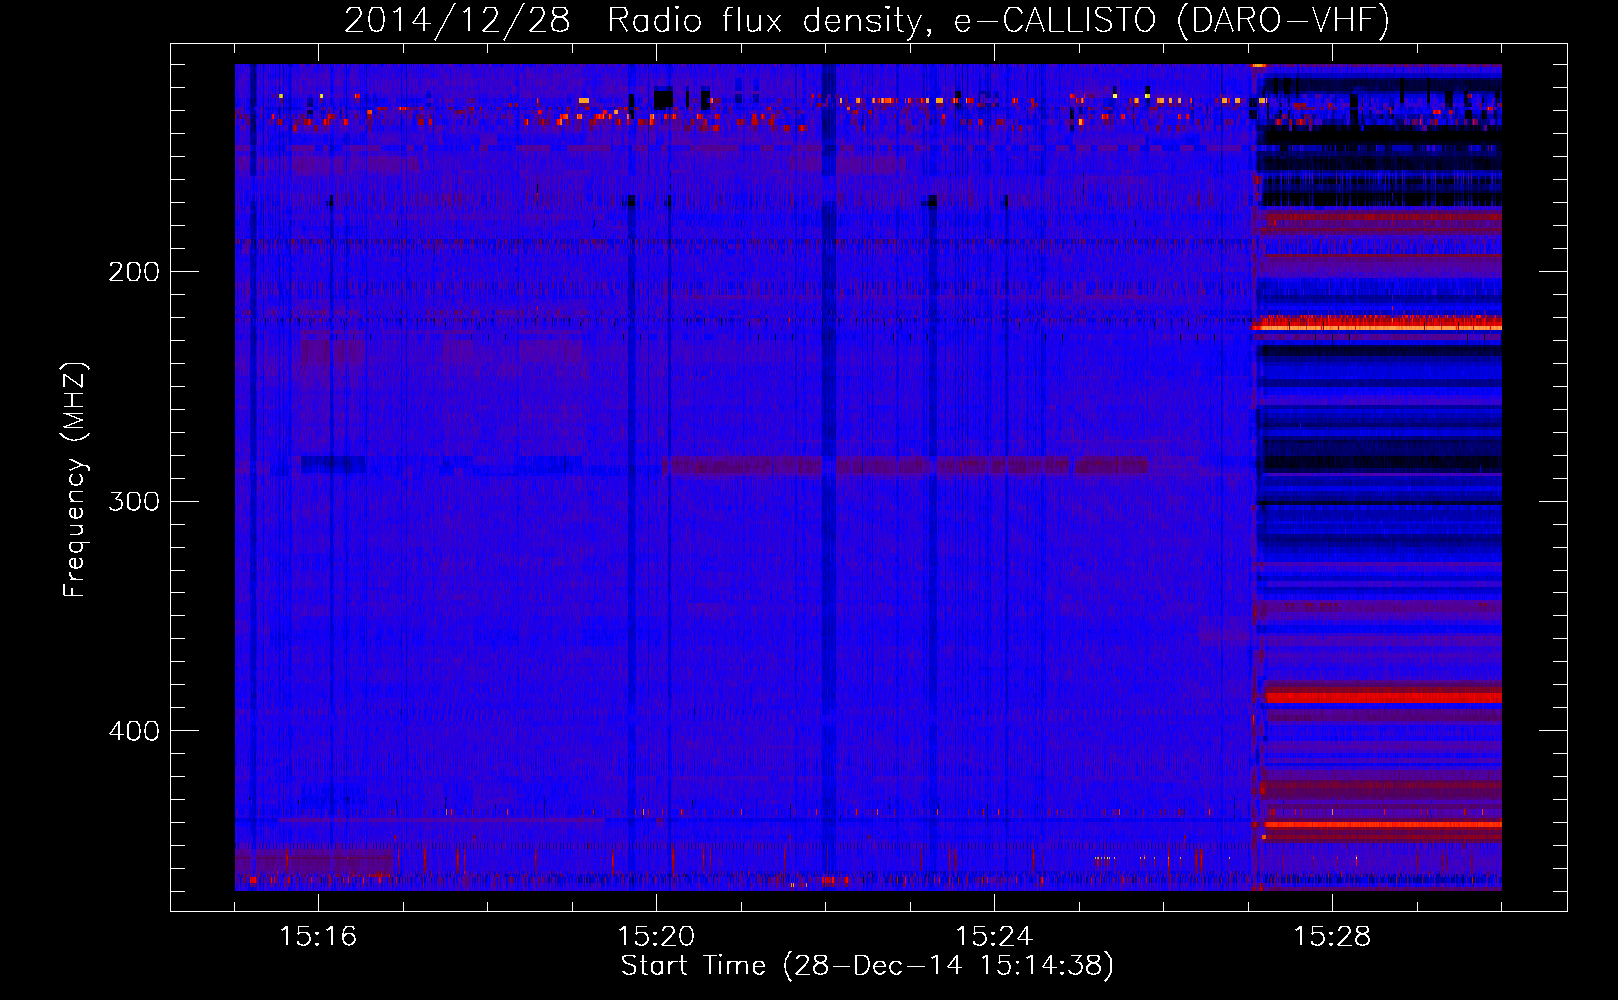
Task: Click the 'Frequency (MHZ)' y-axis label
Action: (x=75, y=480)
